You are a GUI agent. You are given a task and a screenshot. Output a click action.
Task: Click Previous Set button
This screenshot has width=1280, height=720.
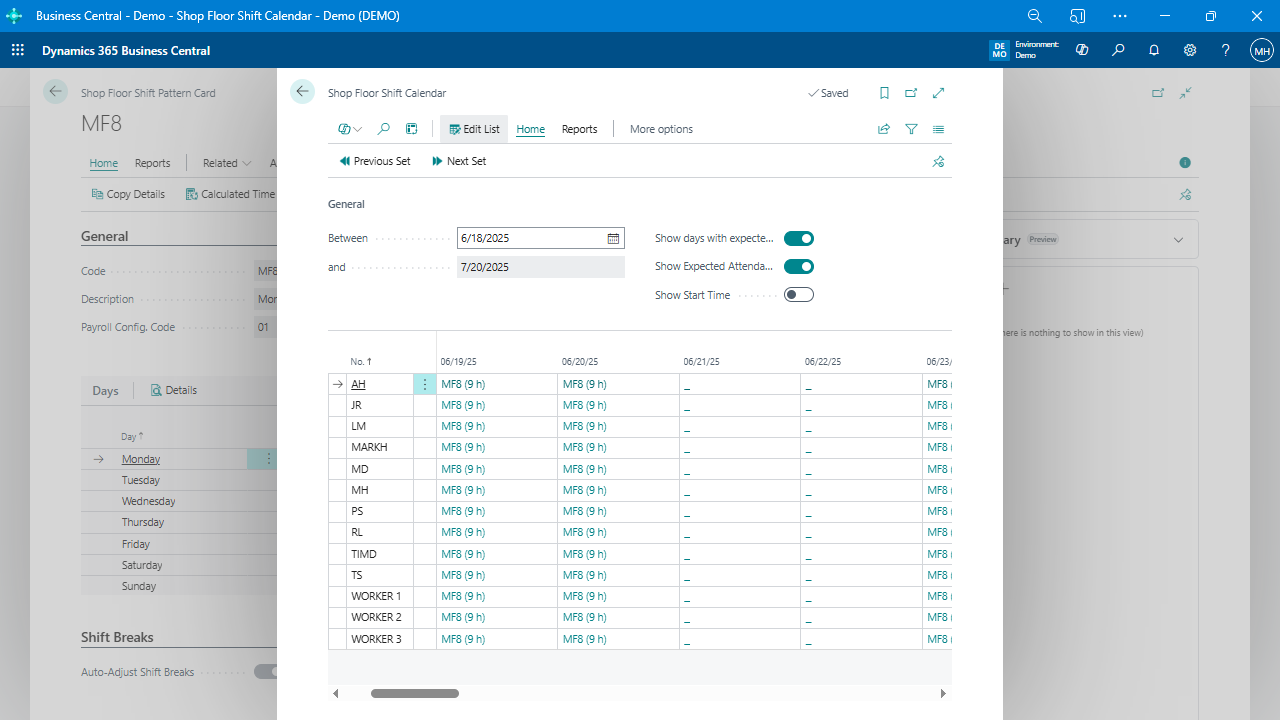pyautogui.click(x=375, y=161)
